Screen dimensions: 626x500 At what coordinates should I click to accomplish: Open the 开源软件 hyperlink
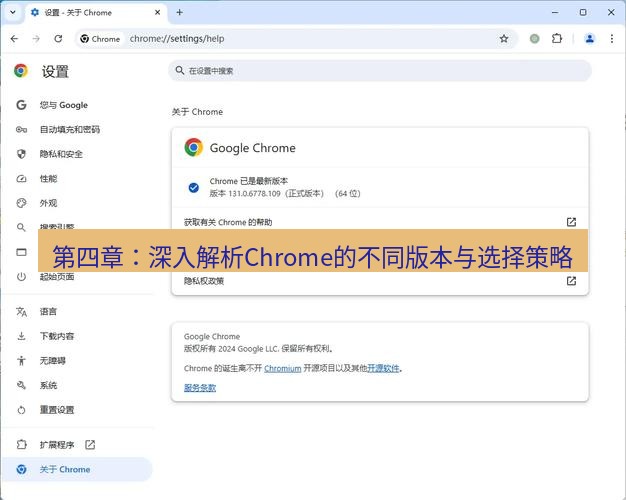[383, 368]
